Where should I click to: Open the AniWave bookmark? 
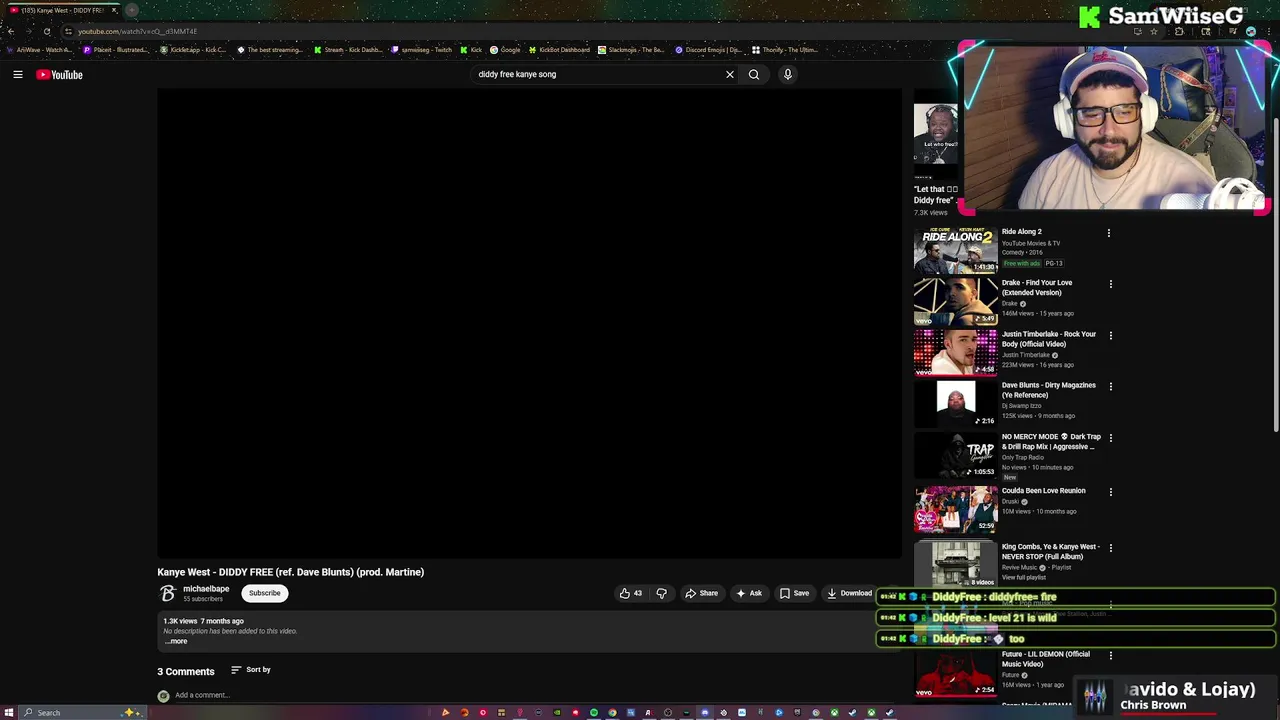click(39, 50)
